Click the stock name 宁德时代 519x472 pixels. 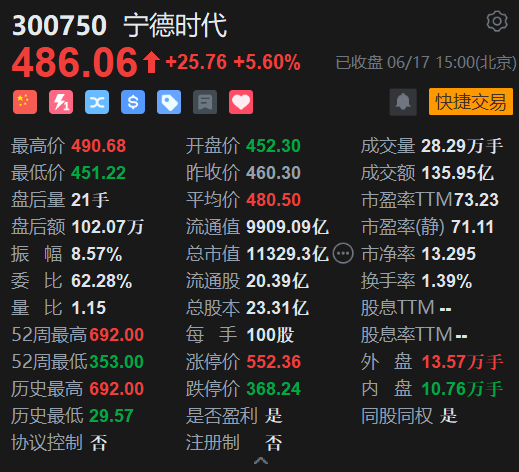coord(175,25)
